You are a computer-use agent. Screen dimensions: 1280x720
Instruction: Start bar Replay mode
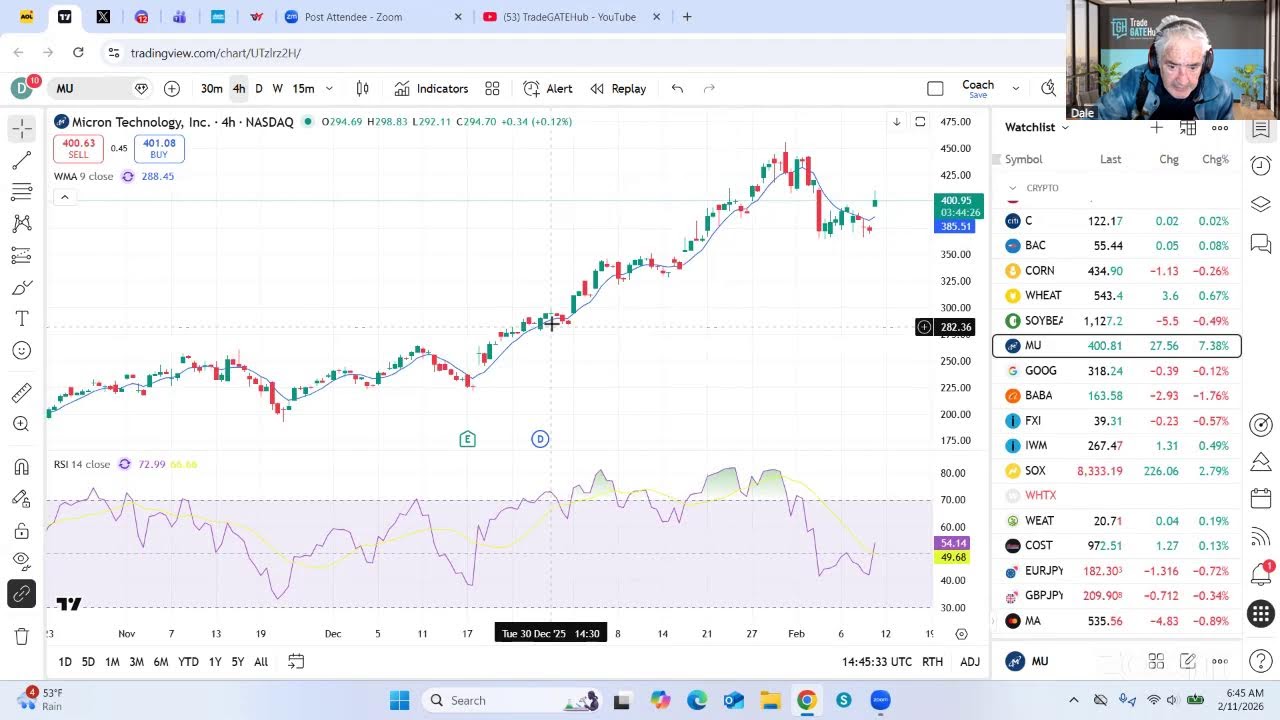(618, 88)
